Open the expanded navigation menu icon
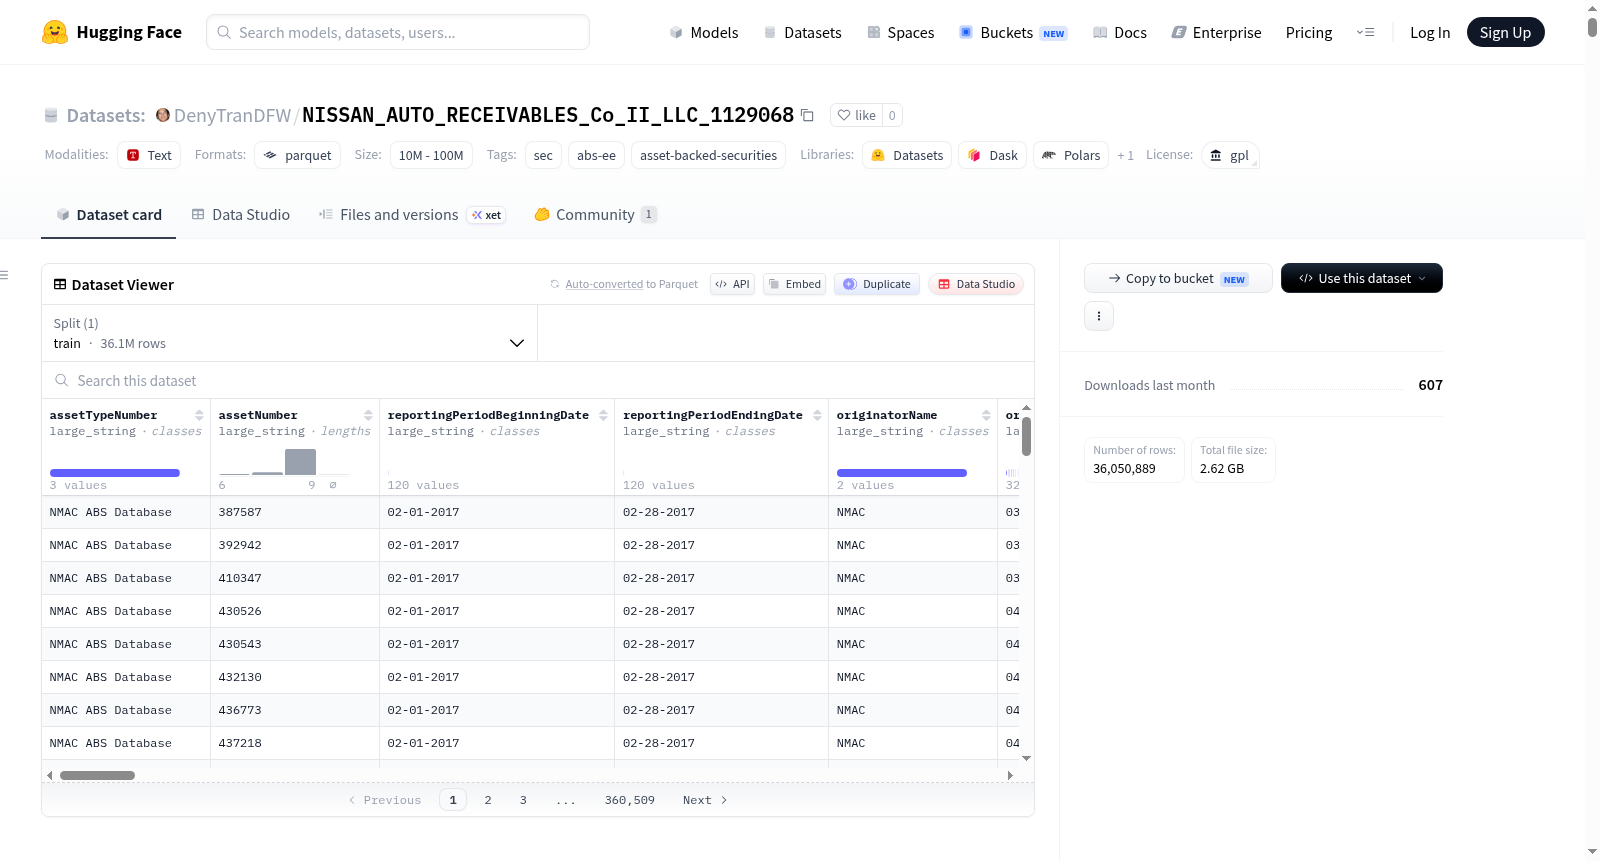 point(1365,33)
